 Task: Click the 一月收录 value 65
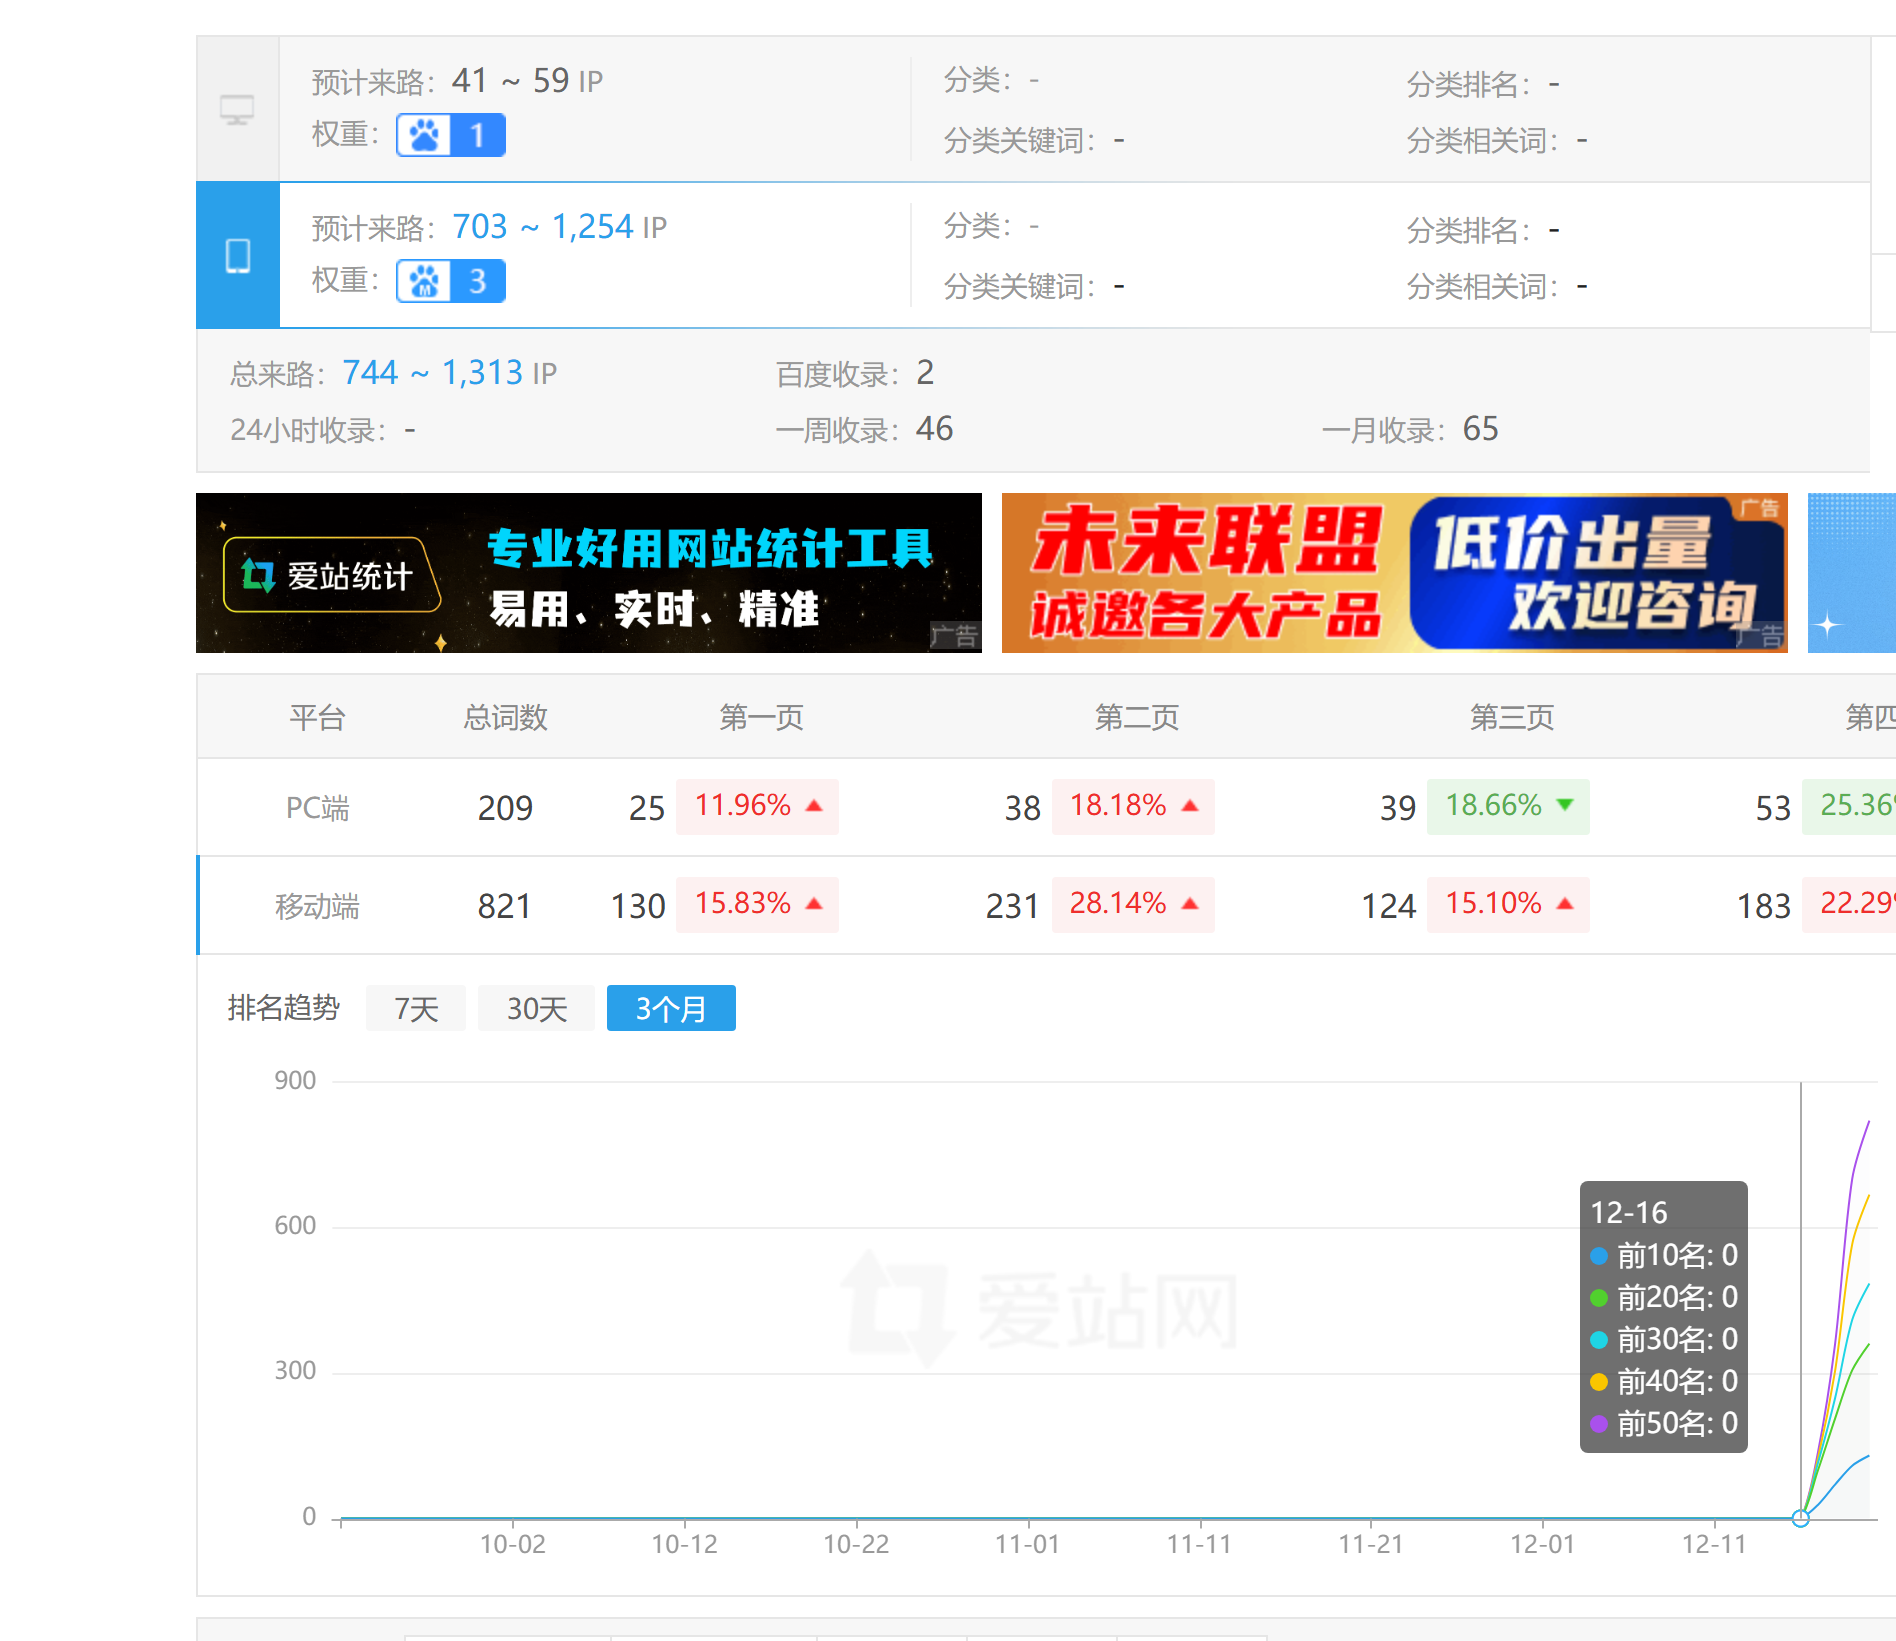[1480, 429]
